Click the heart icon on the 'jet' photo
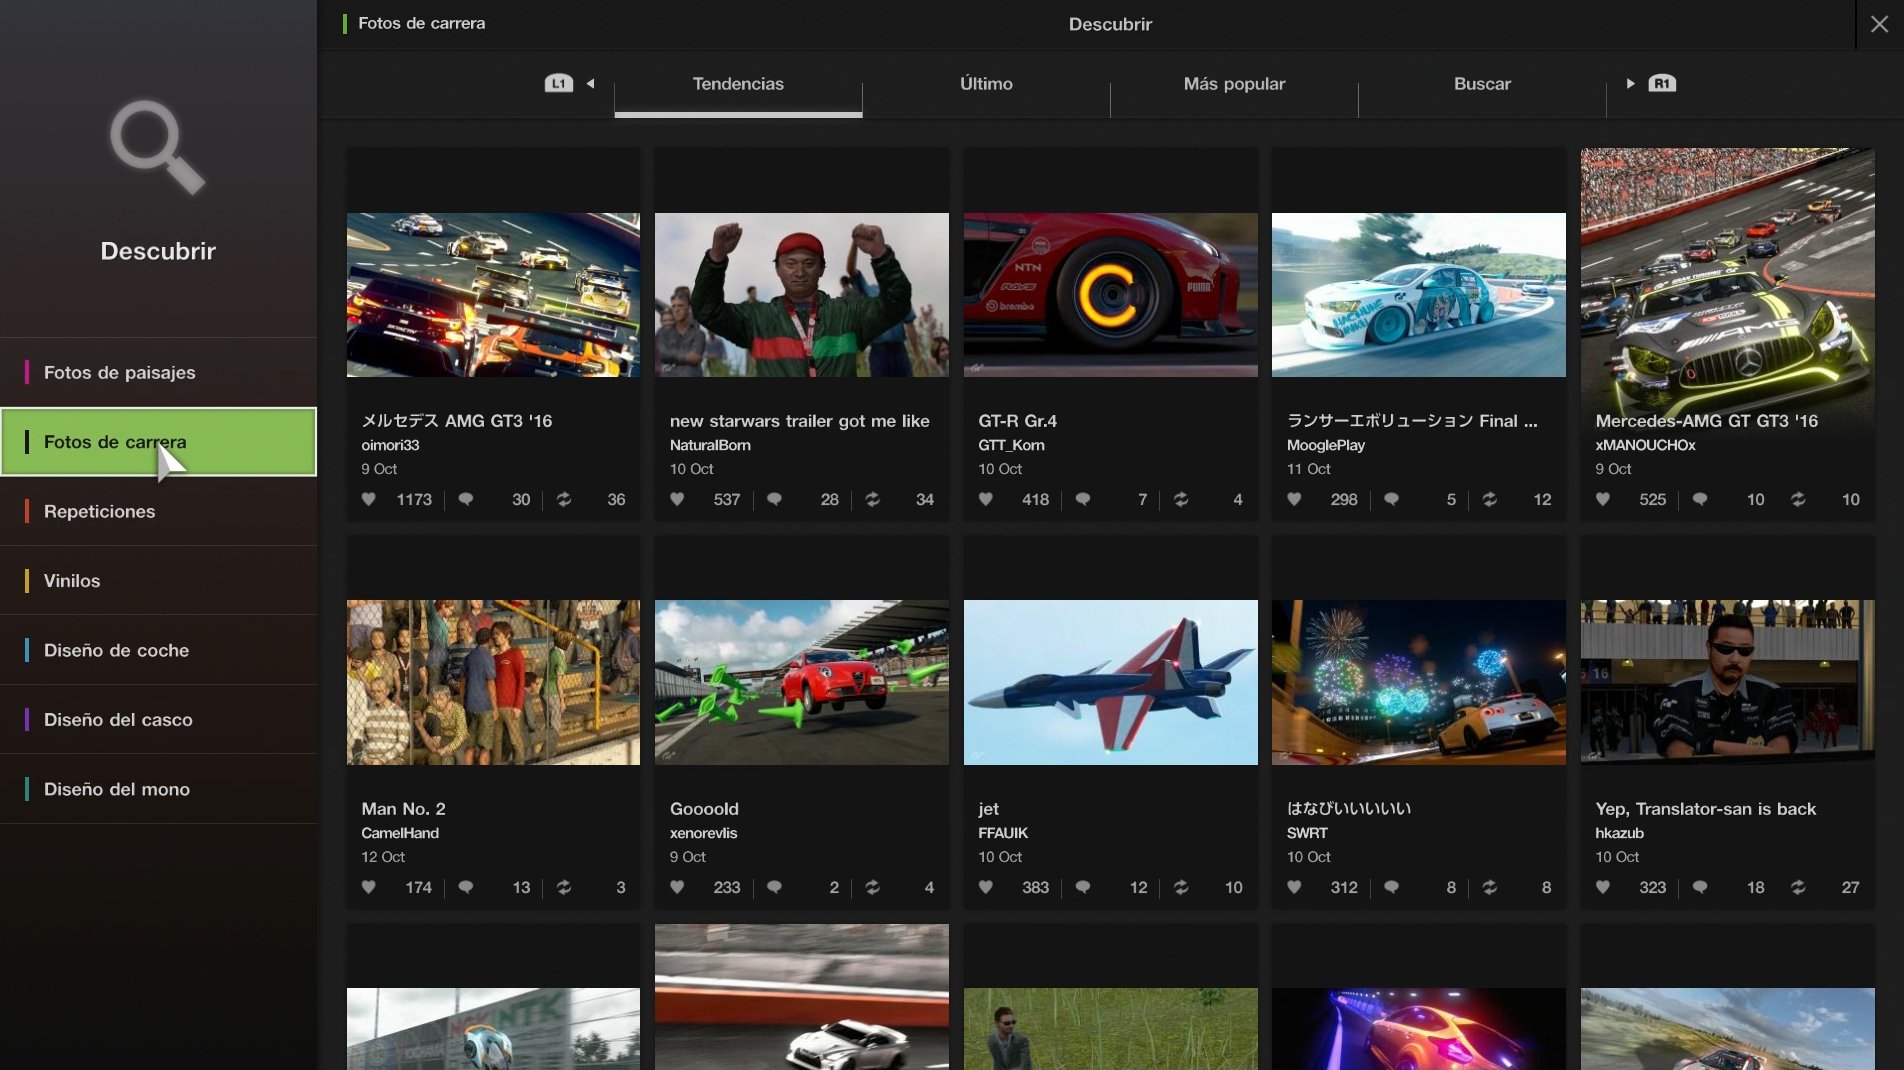 pyautogui.click(x=985, y=888)
